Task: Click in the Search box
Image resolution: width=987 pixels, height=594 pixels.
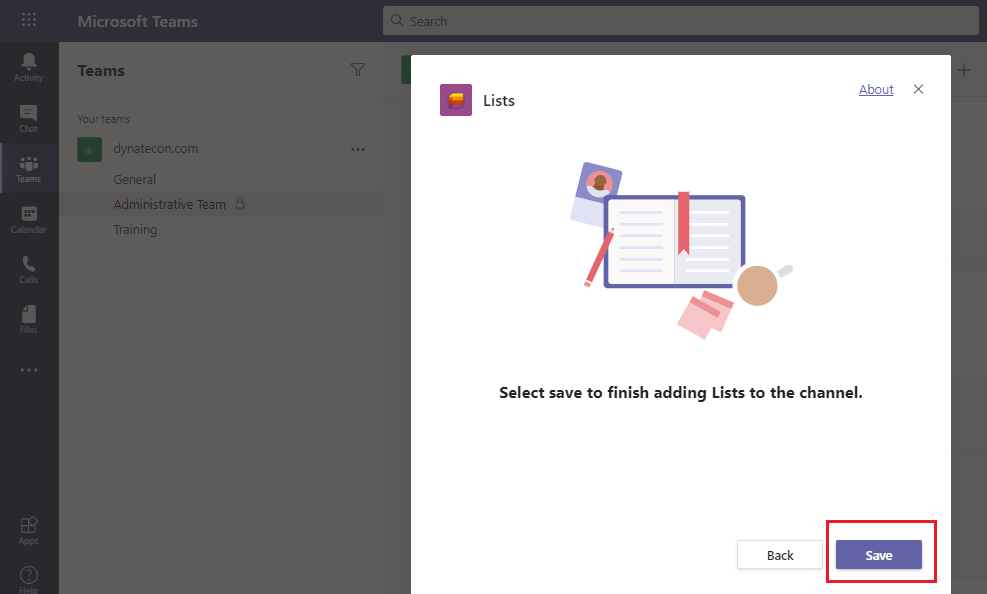Action: coord(680,21)
